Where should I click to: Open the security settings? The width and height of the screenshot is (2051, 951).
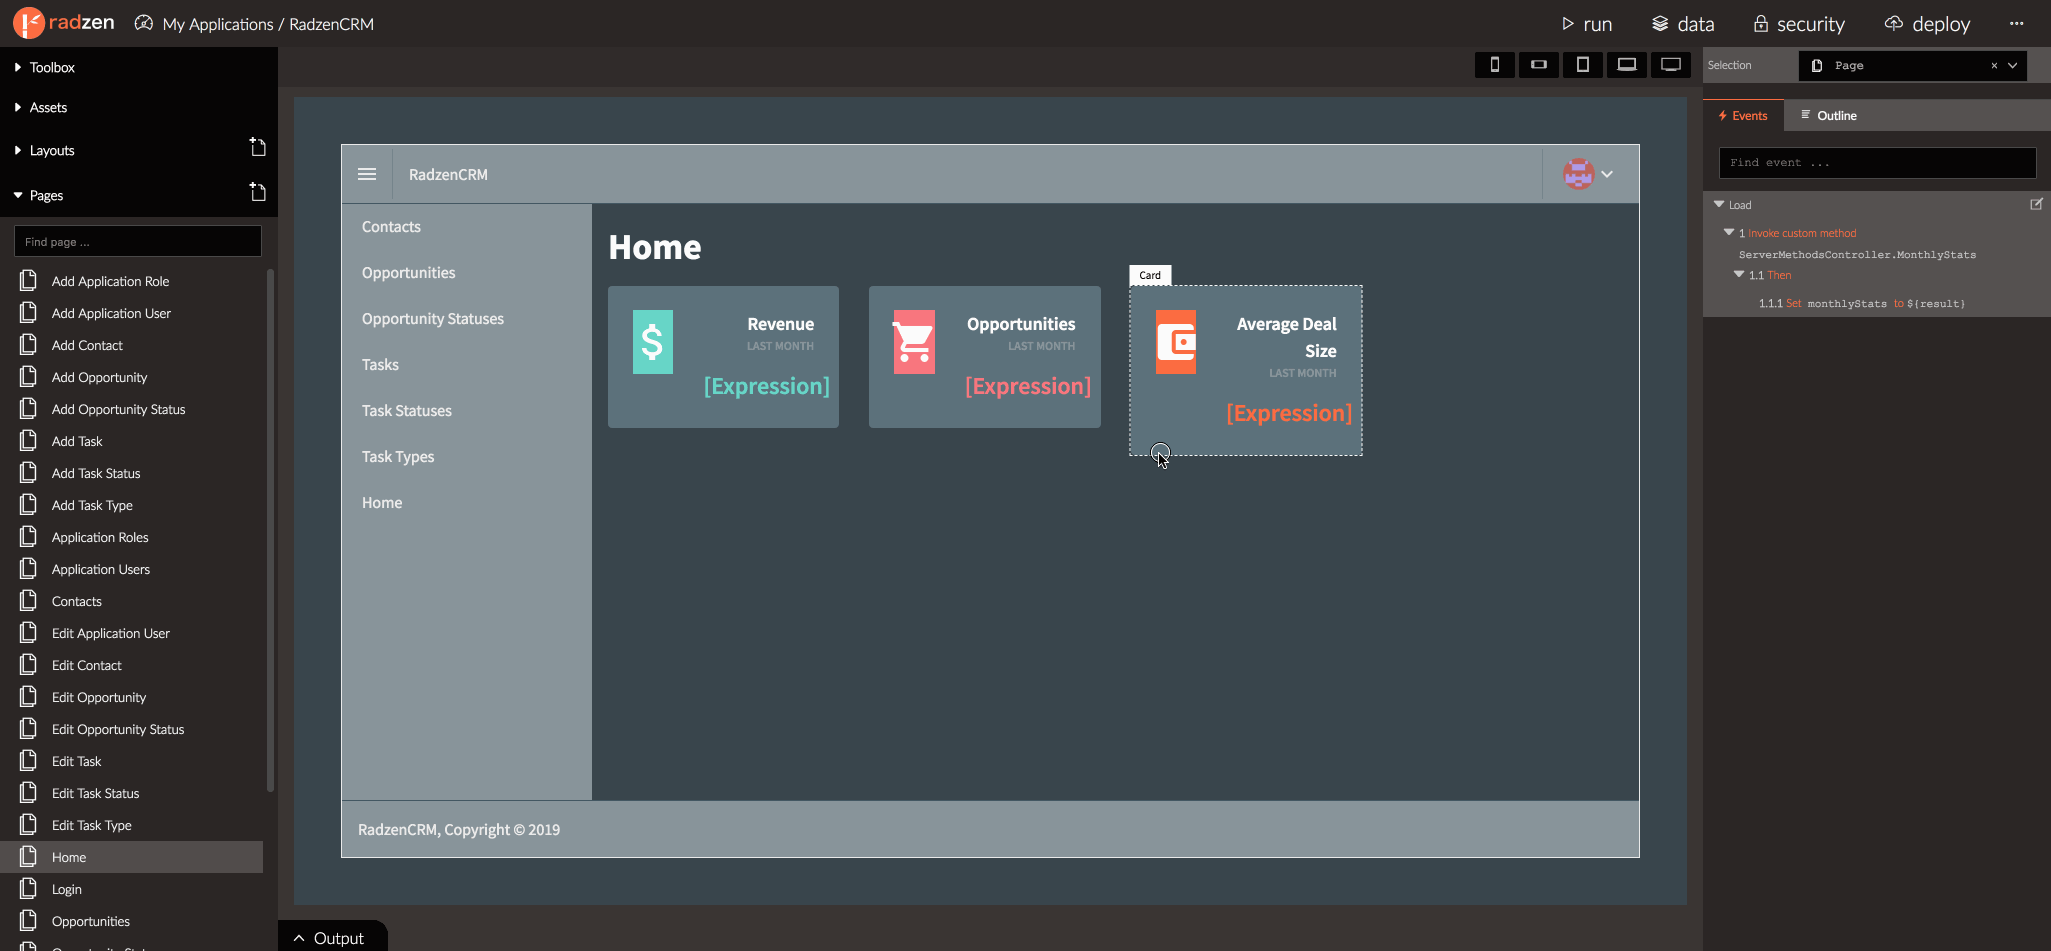(x=1799, y=24)
